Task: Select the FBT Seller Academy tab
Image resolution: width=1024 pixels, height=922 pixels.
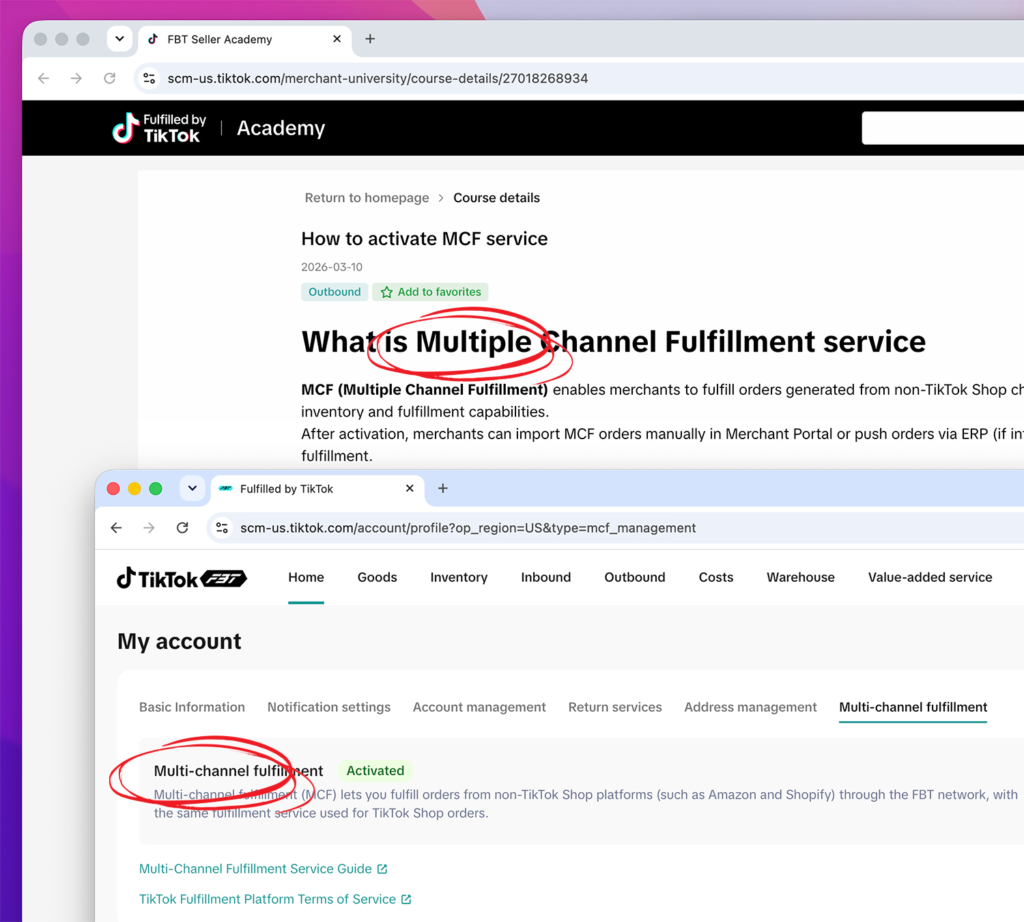Action: pos(245,39)
